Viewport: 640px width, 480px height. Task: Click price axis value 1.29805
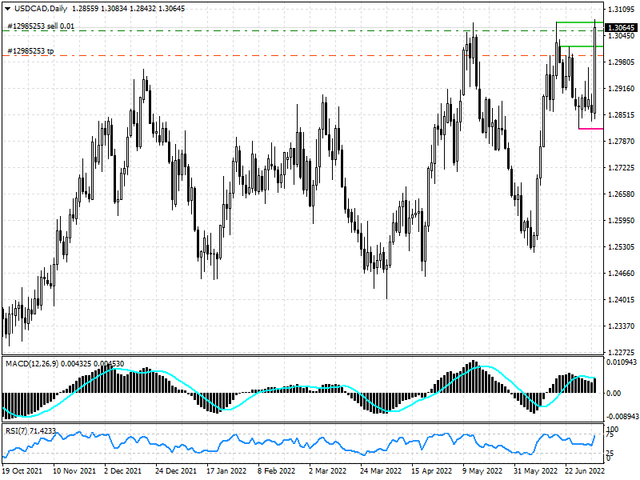(x=621, y=62)
